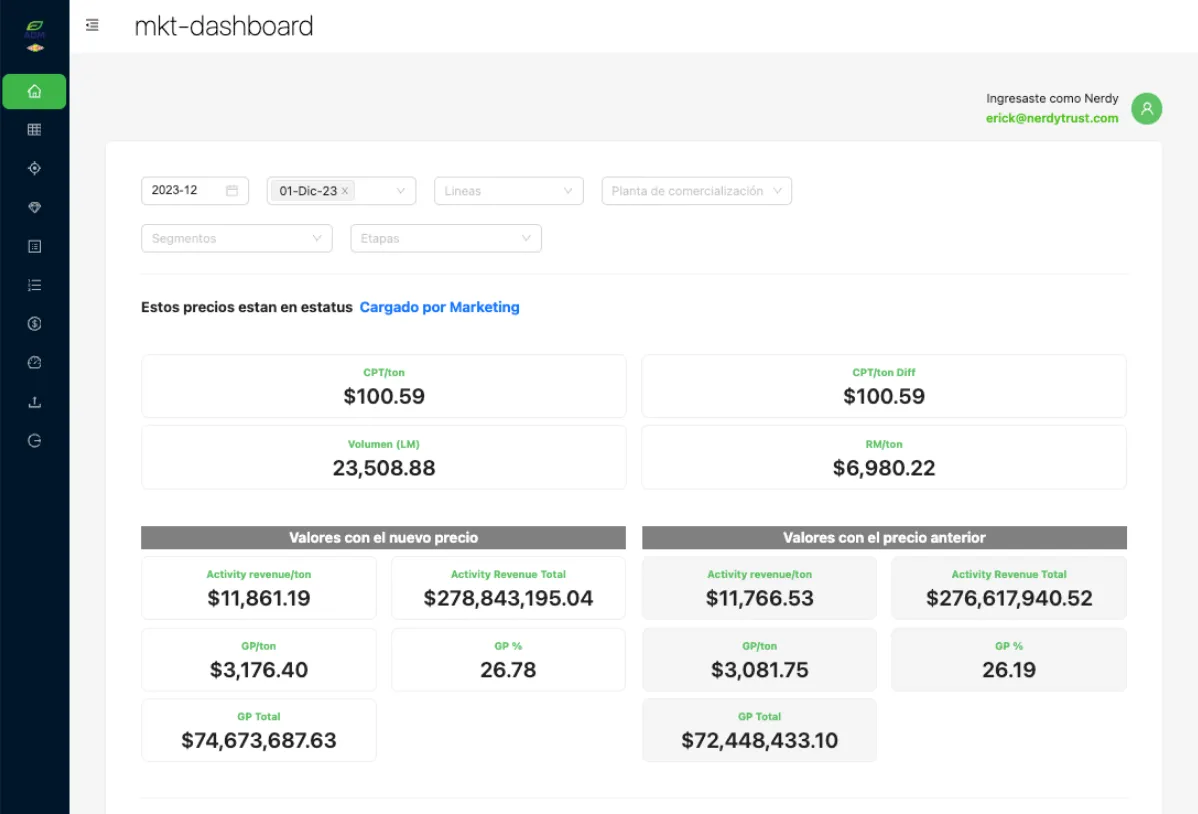The image size is (1198, 814).
Task: Click the refresh circle sidebar icon
Action: [34, 441]
